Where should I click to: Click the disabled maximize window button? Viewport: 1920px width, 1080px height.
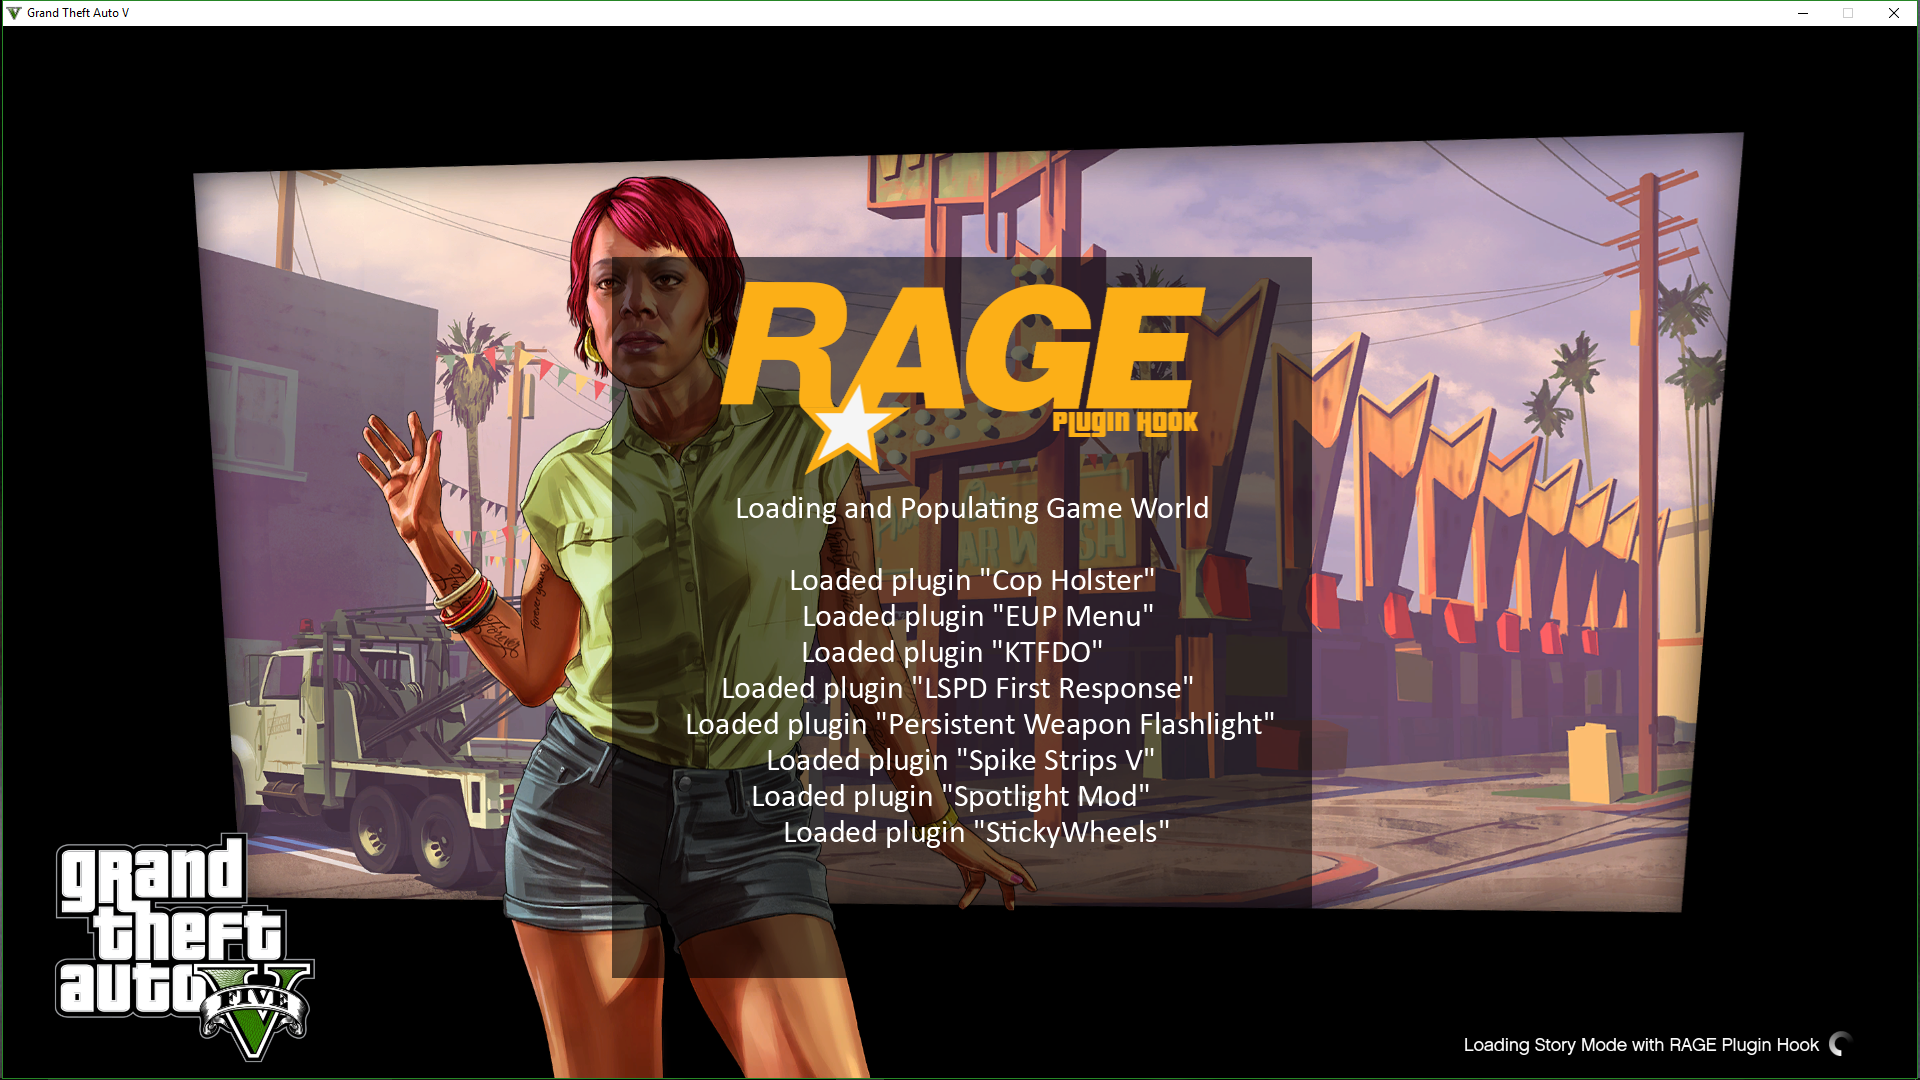coord(1848,13)
